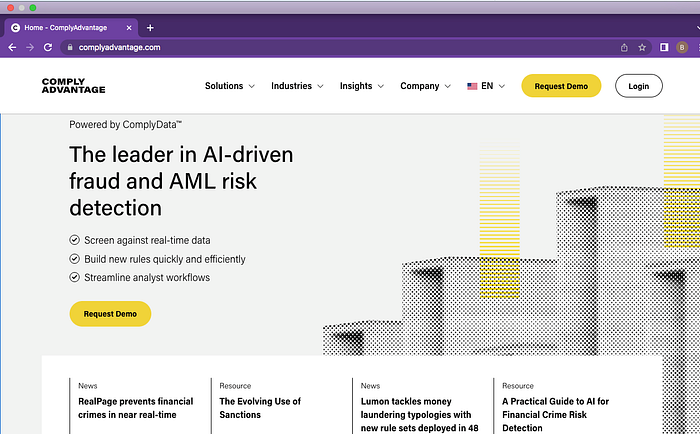
Task: Go back using the browser back arrow
Action: pyautogui.click(x=12, y=47)
